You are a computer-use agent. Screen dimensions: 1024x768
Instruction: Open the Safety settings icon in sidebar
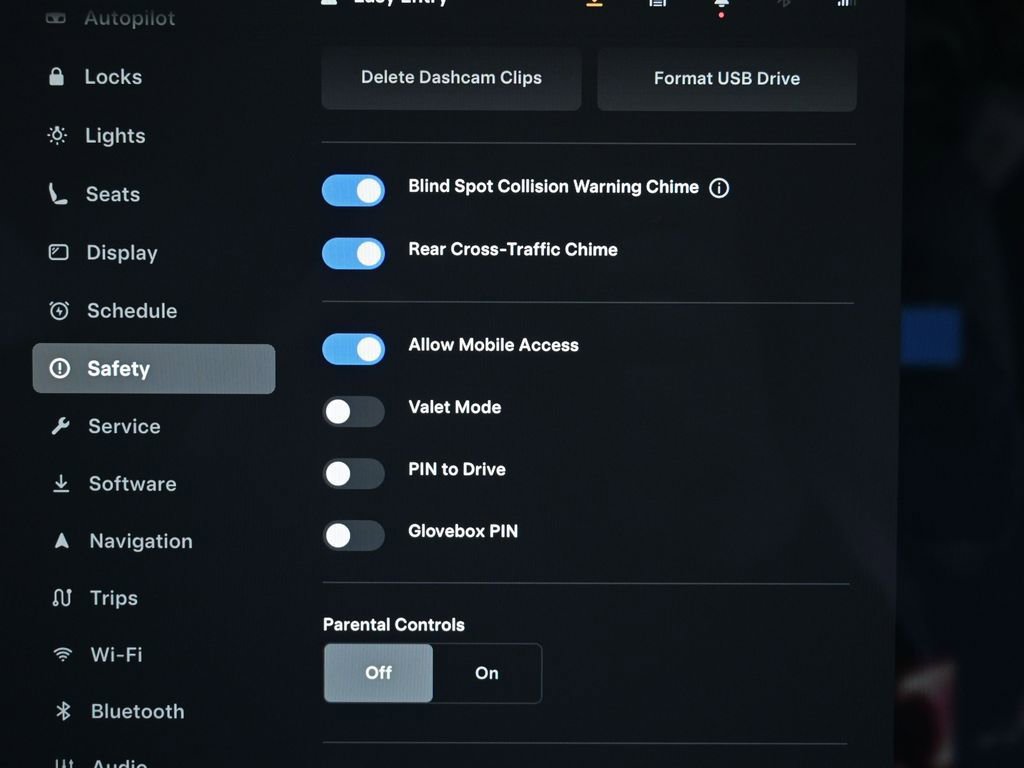[x=59, y=368]
